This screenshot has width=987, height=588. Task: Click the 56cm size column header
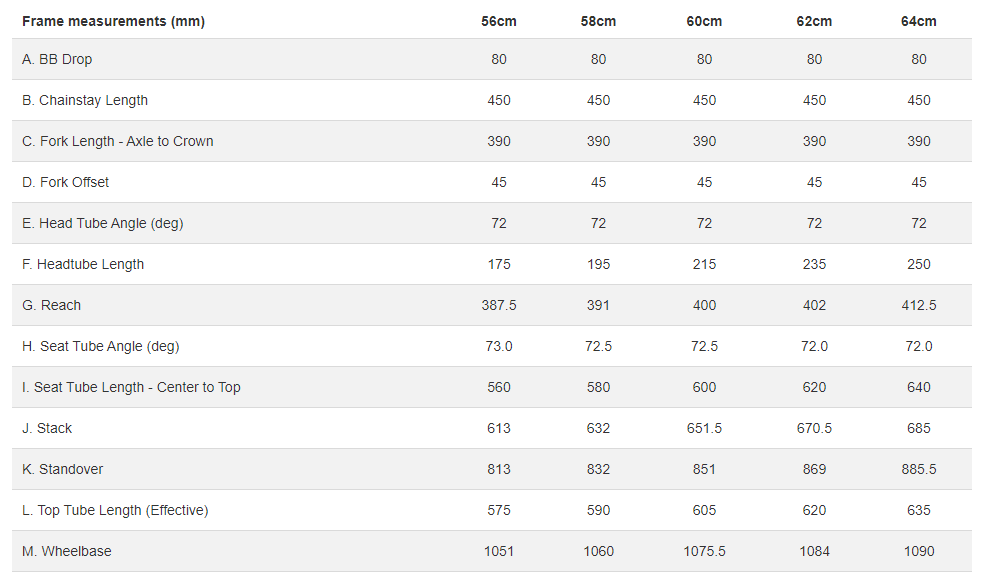499,21
